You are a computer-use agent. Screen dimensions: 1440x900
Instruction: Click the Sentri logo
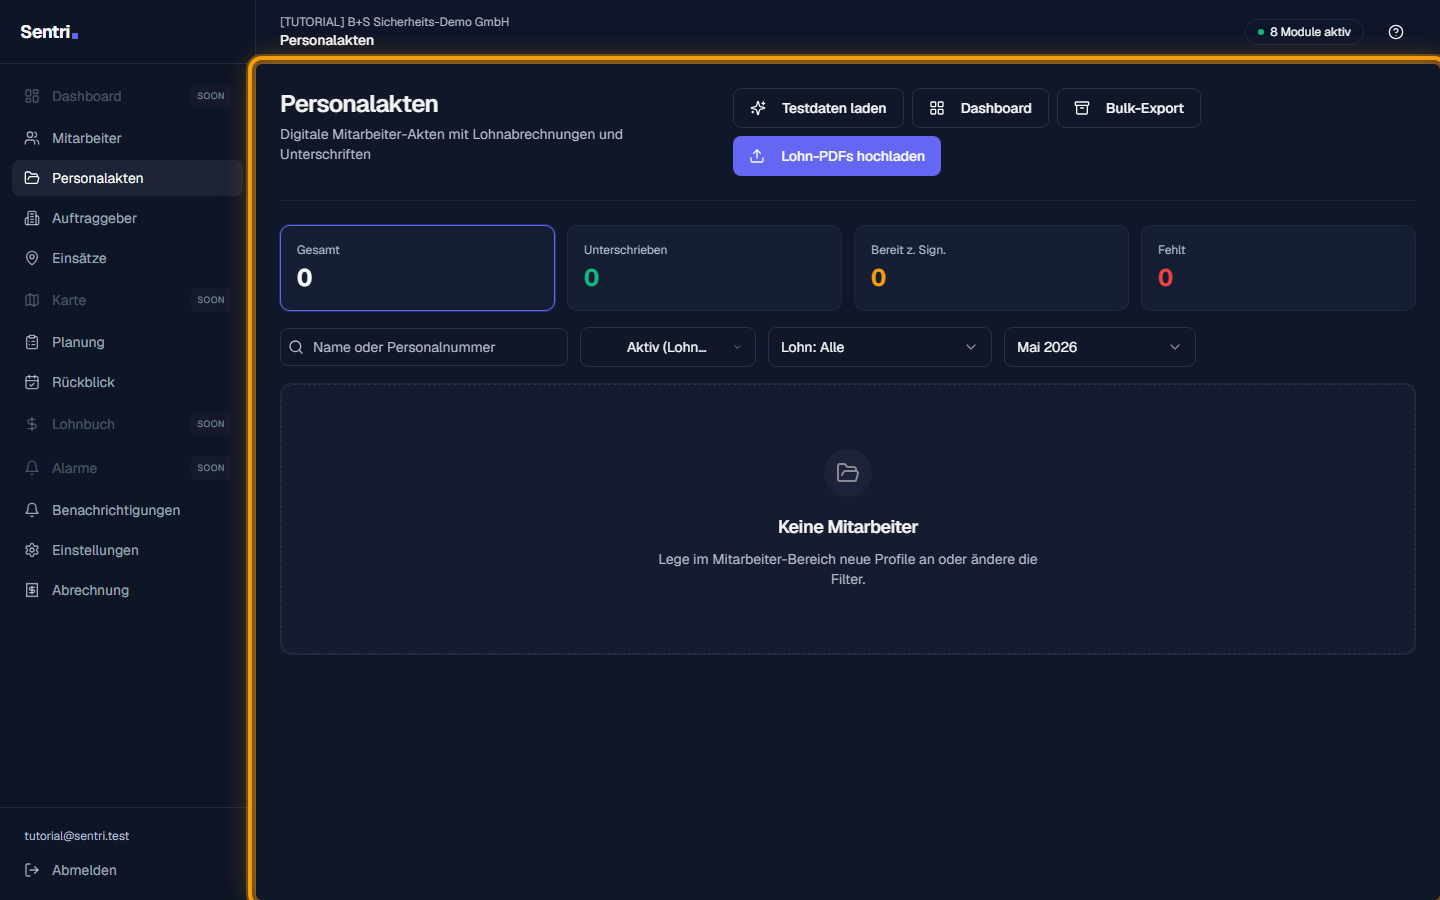49,32
